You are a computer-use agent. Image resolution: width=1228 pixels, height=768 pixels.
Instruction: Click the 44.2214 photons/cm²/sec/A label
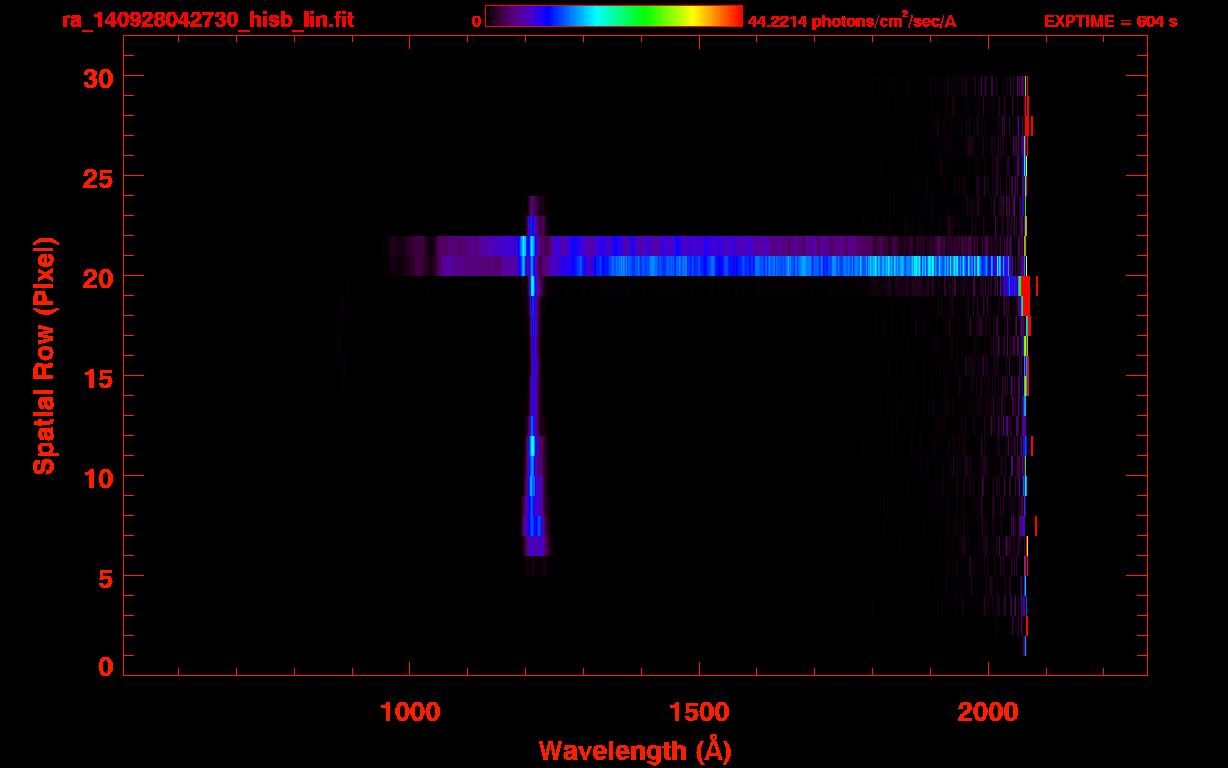pyautogui.click(x=852, y=20)
